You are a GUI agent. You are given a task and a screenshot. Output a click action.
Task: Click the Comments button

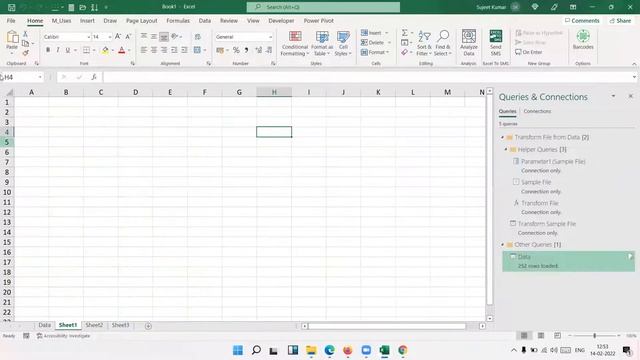[582, 20]
